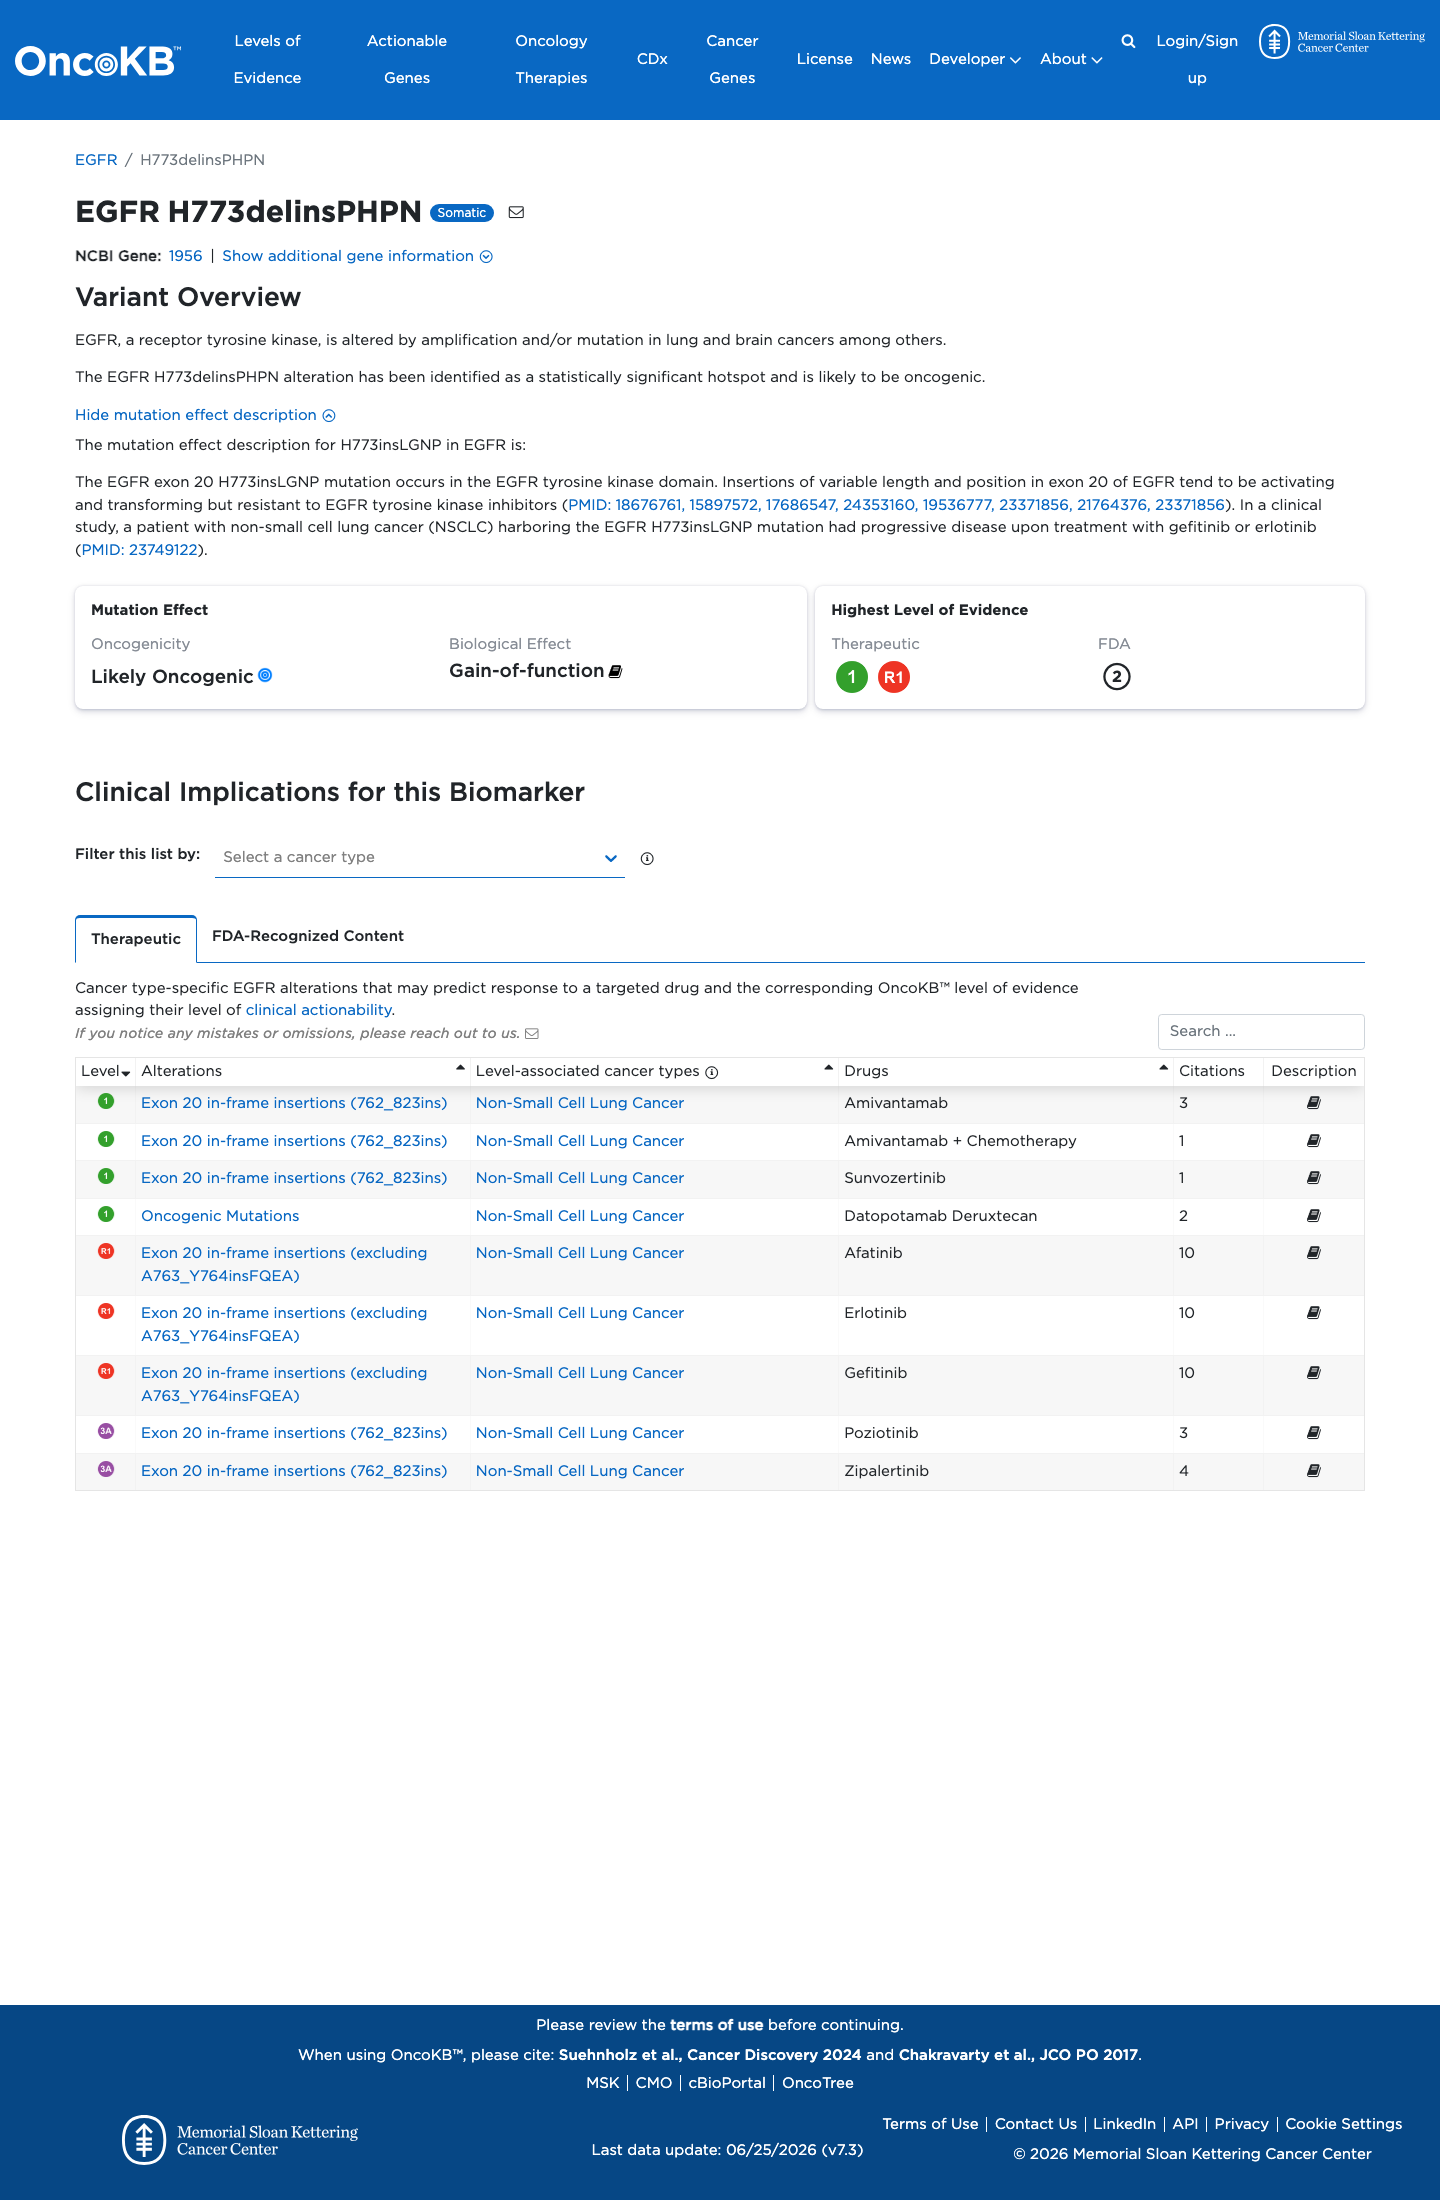Open Suehnholz et al. citation link
The width and height of the screenshot is (1440, 2200).
tap(710, 2055)
